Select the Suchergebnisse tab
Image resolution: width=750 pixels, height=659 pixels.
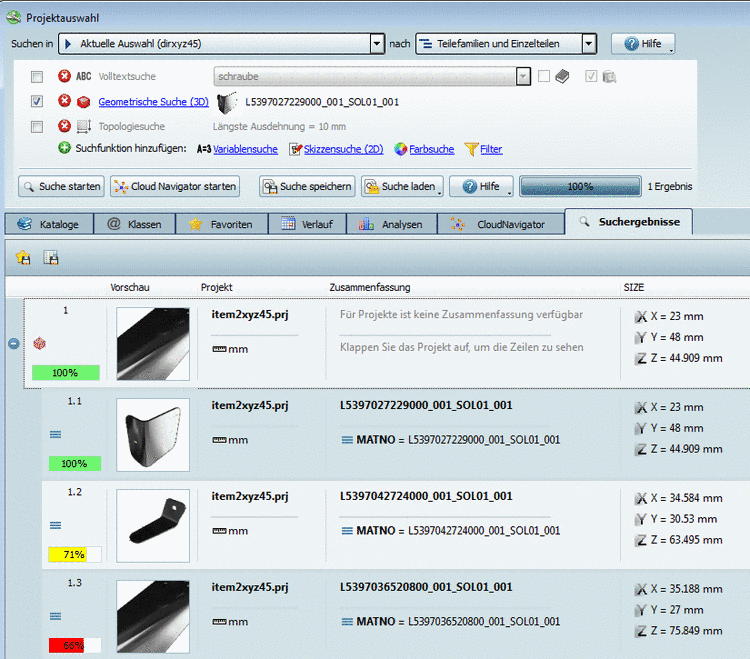[x=629, y=221]
